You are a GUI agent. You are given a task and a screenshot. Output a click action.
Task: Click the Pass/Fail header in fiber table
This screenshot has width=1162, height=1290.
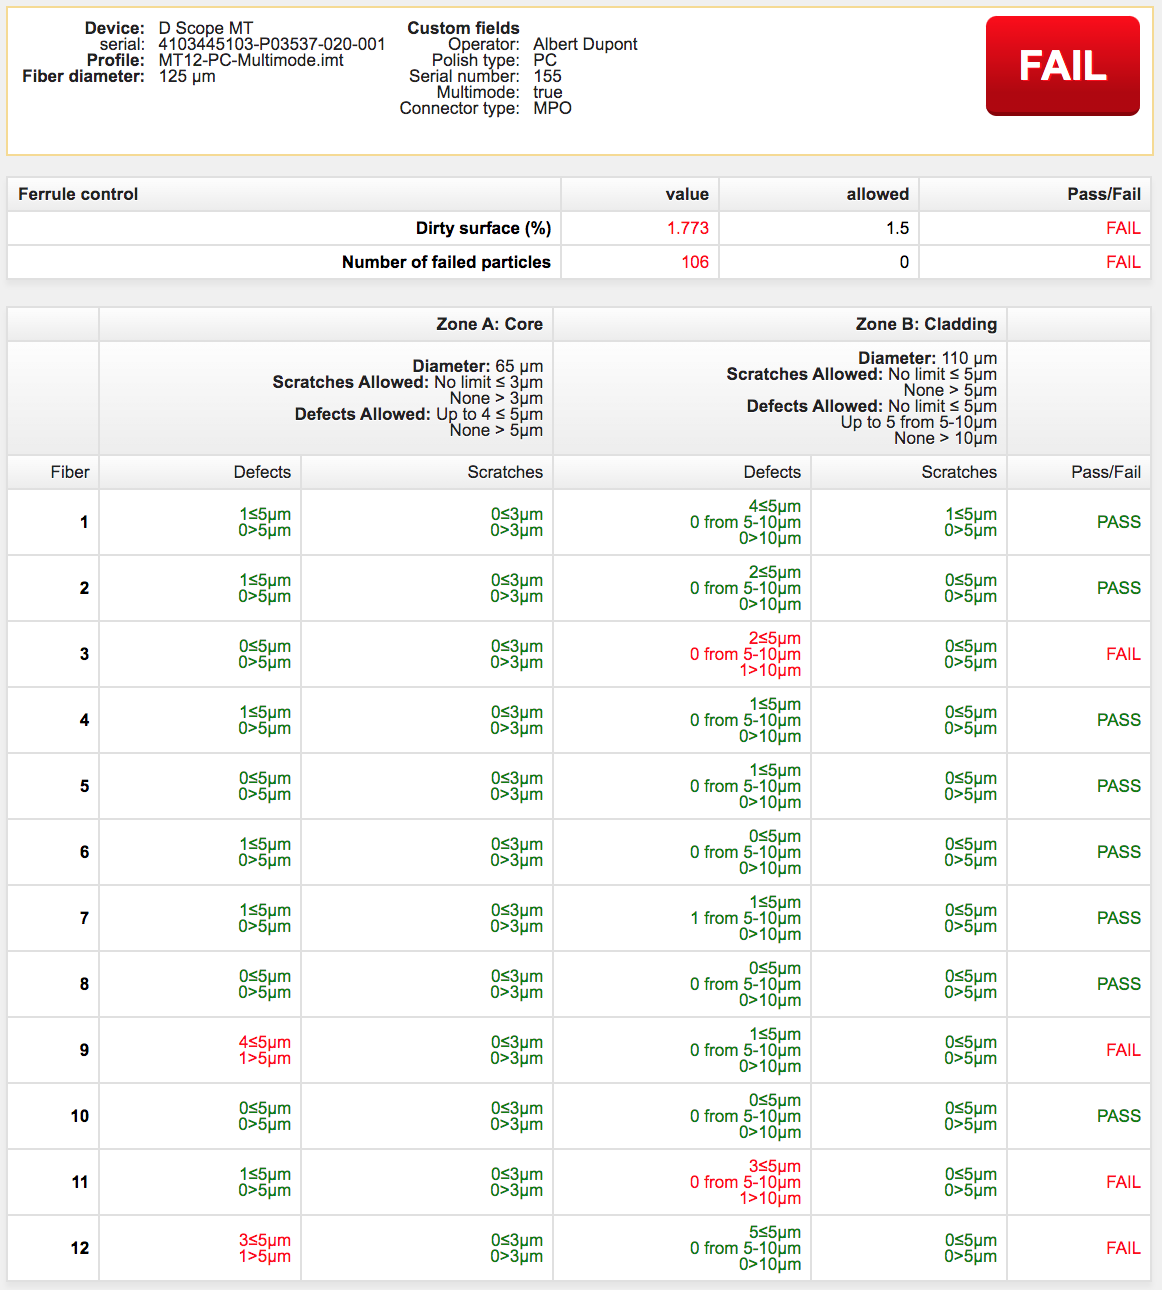tap(1106, 472)
